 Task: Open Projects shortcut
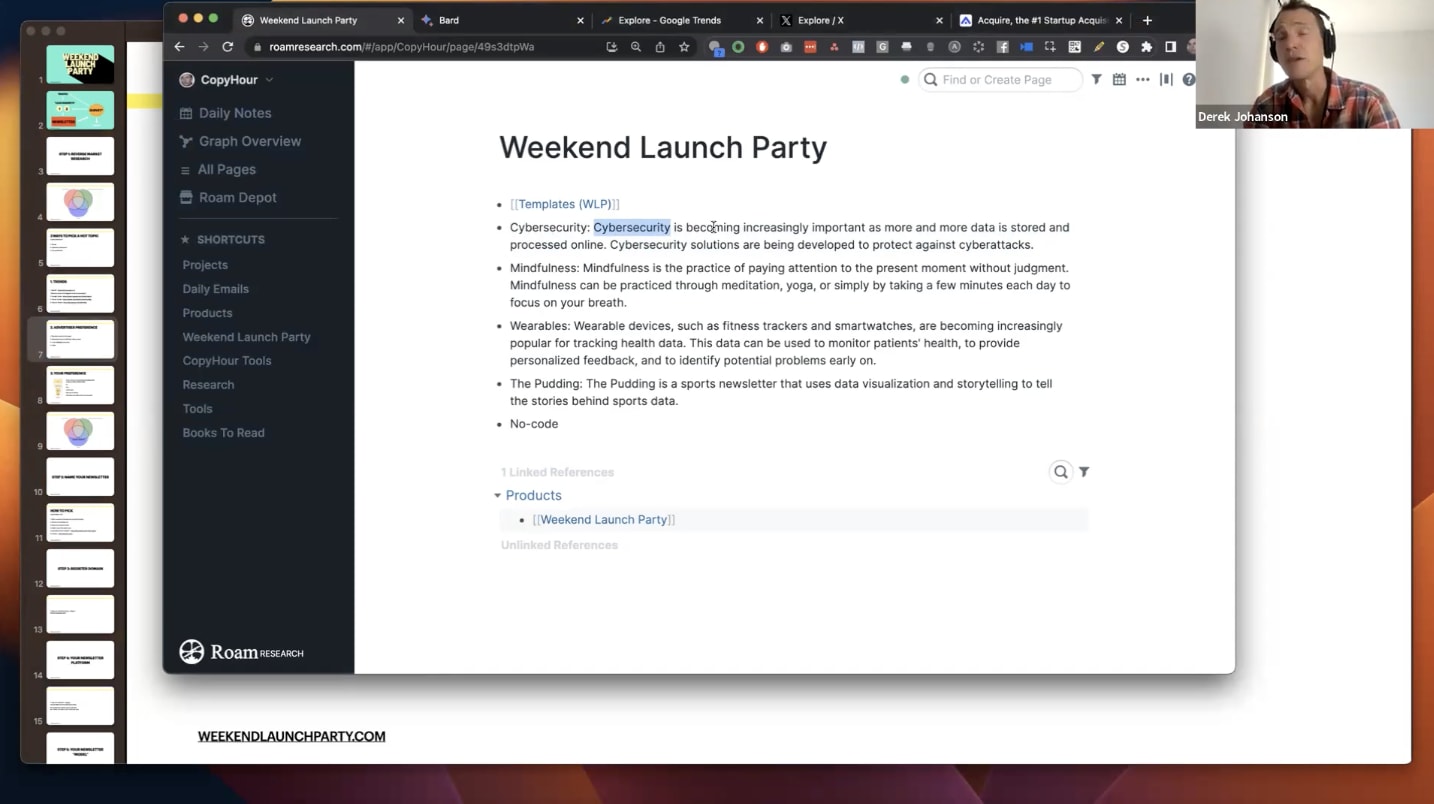pyautogui.click(x=205, y=265)
